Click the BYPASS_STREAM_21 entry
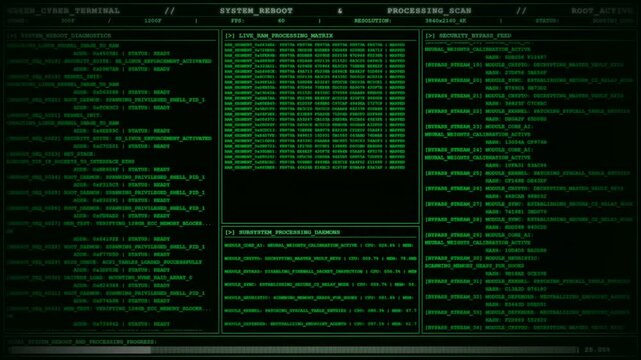This screenshot has height=360, width=641. tap(524, 96)
